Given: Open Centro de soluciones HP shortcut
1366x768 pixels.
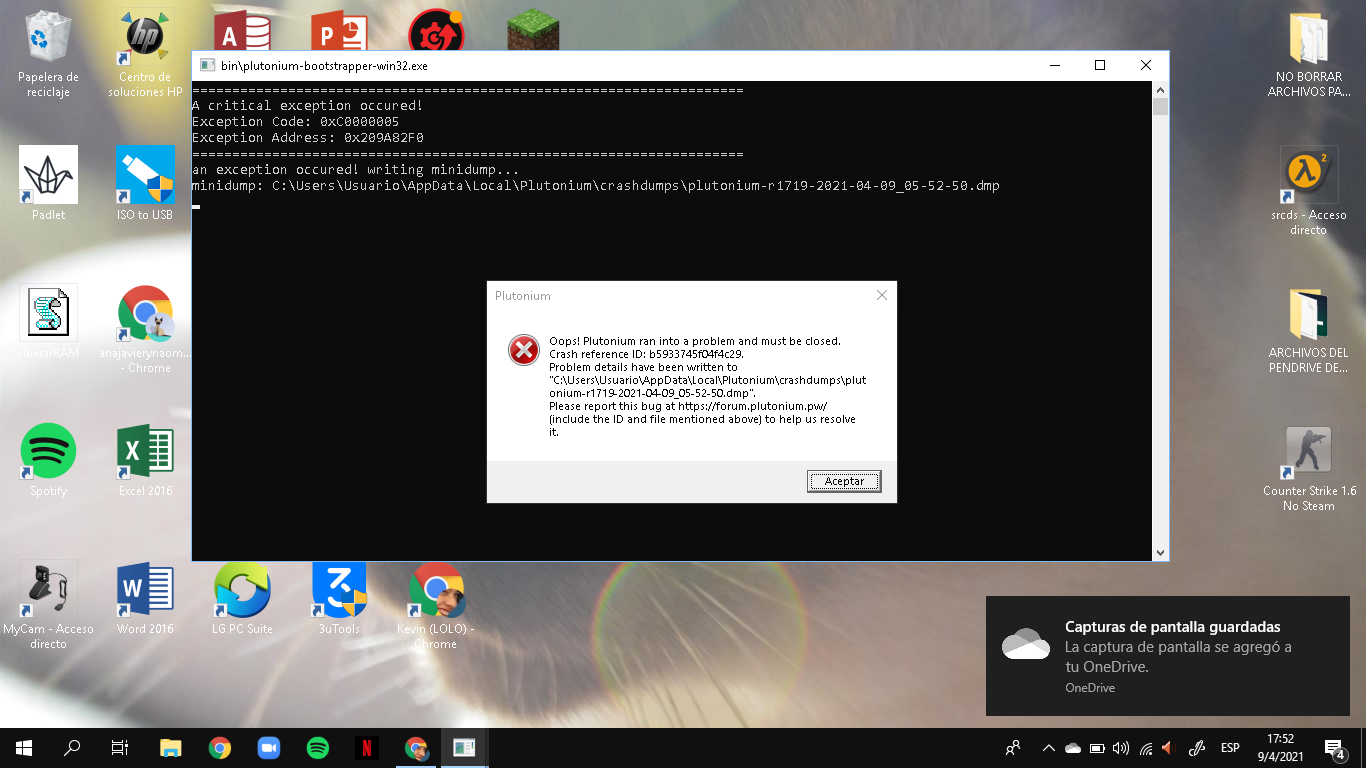Looking at the screenshot, I should (x=146, y=55).
